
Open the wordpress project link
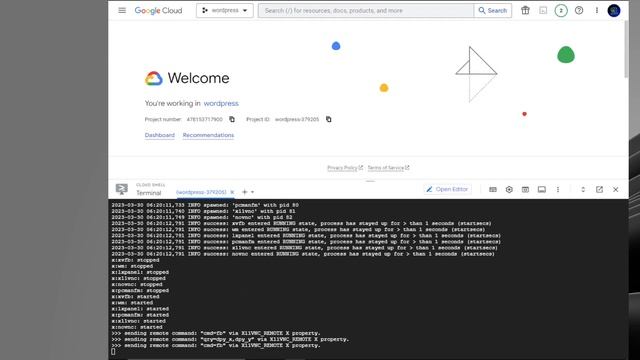(x=221, y=103)
